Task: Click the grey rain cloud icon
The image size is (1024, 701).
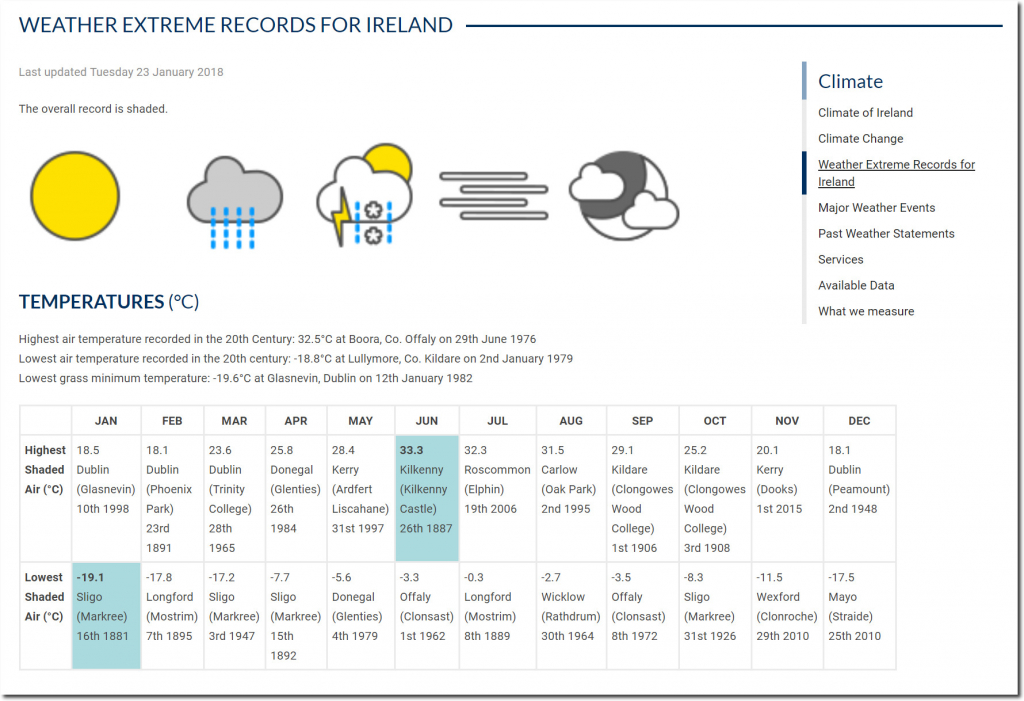Action: [234, 202]
